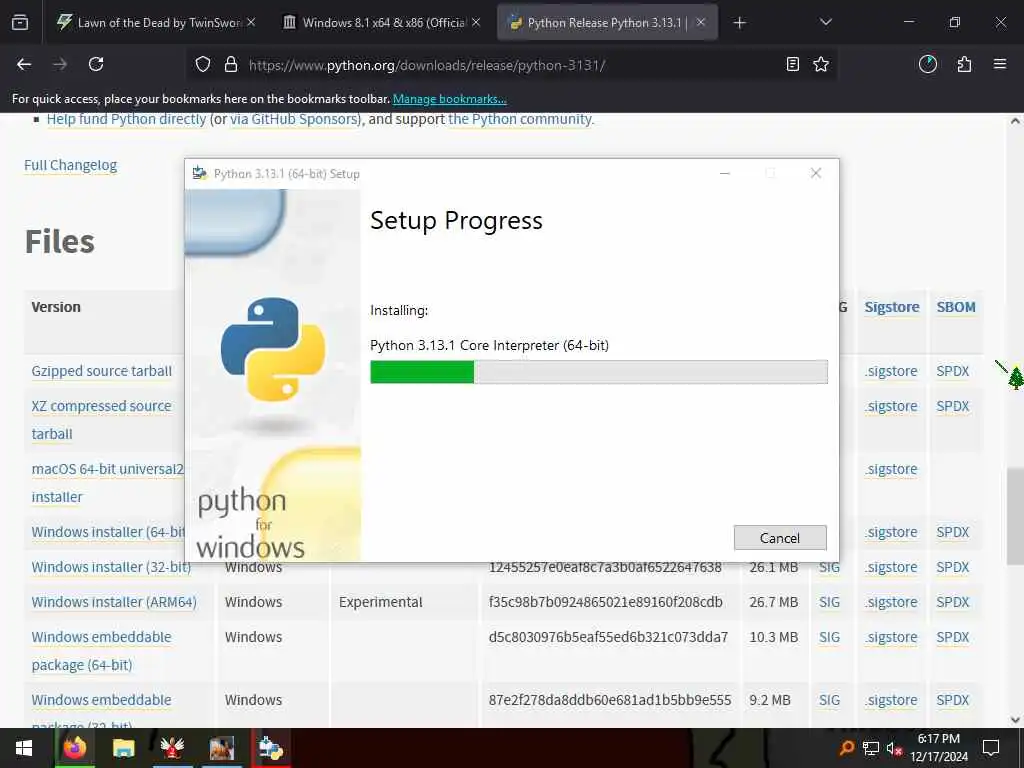This screenshot has width=1024, height=768.
Task: Open the SBOM column header link
Action: [956, 307]
